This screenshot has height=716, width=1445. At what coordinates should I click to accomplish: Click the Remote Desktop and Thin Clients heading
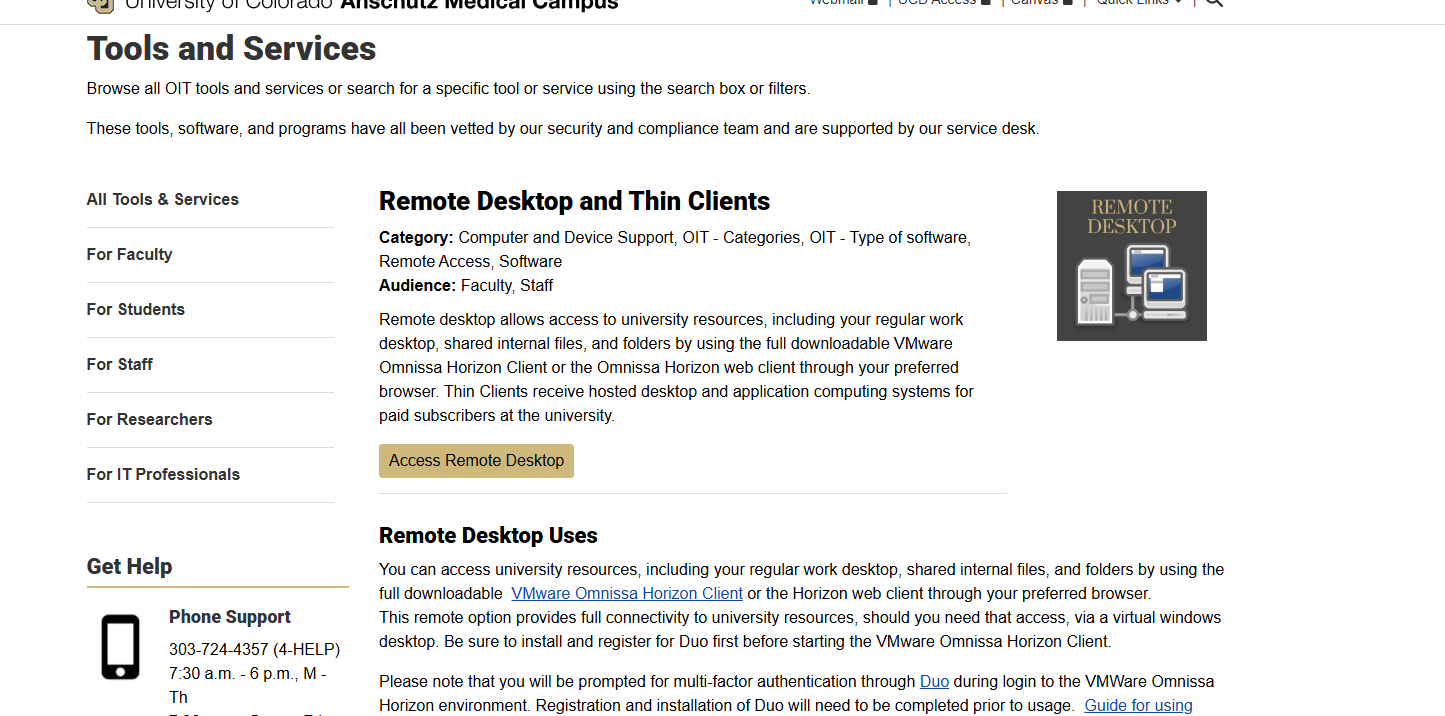click(x=574, y=201)
